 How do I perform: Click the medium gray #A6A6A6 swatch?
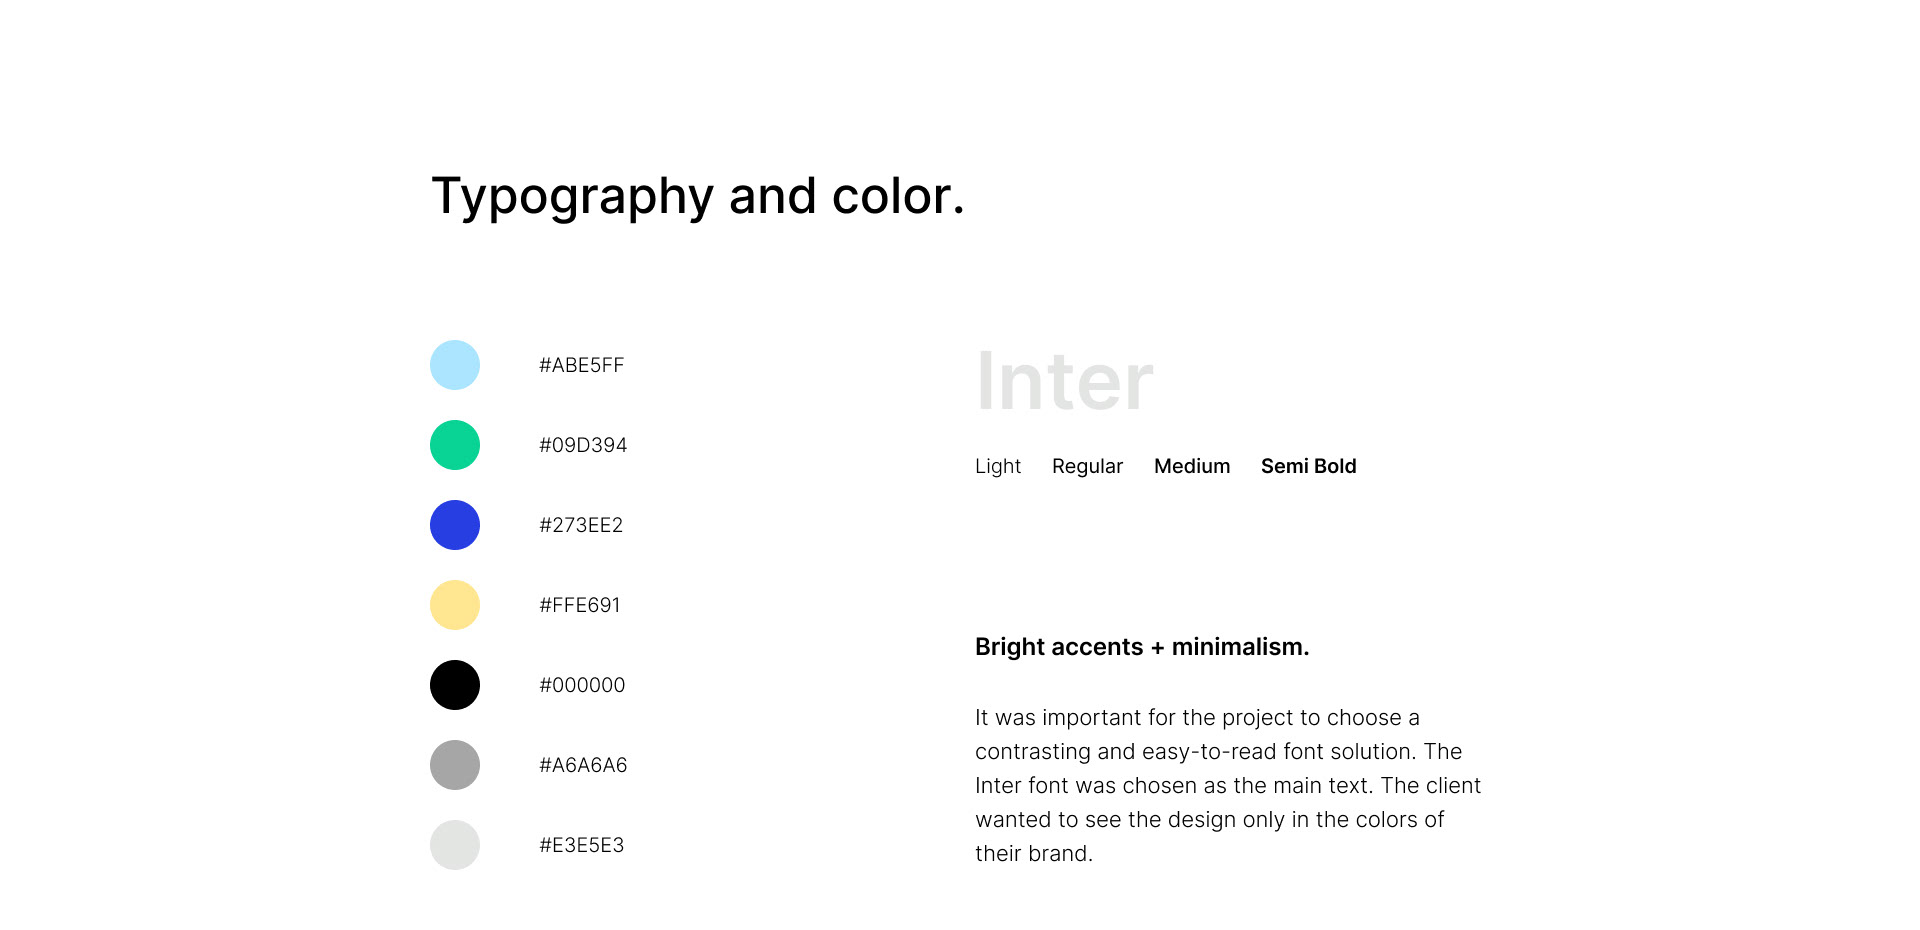click(455, 765)
